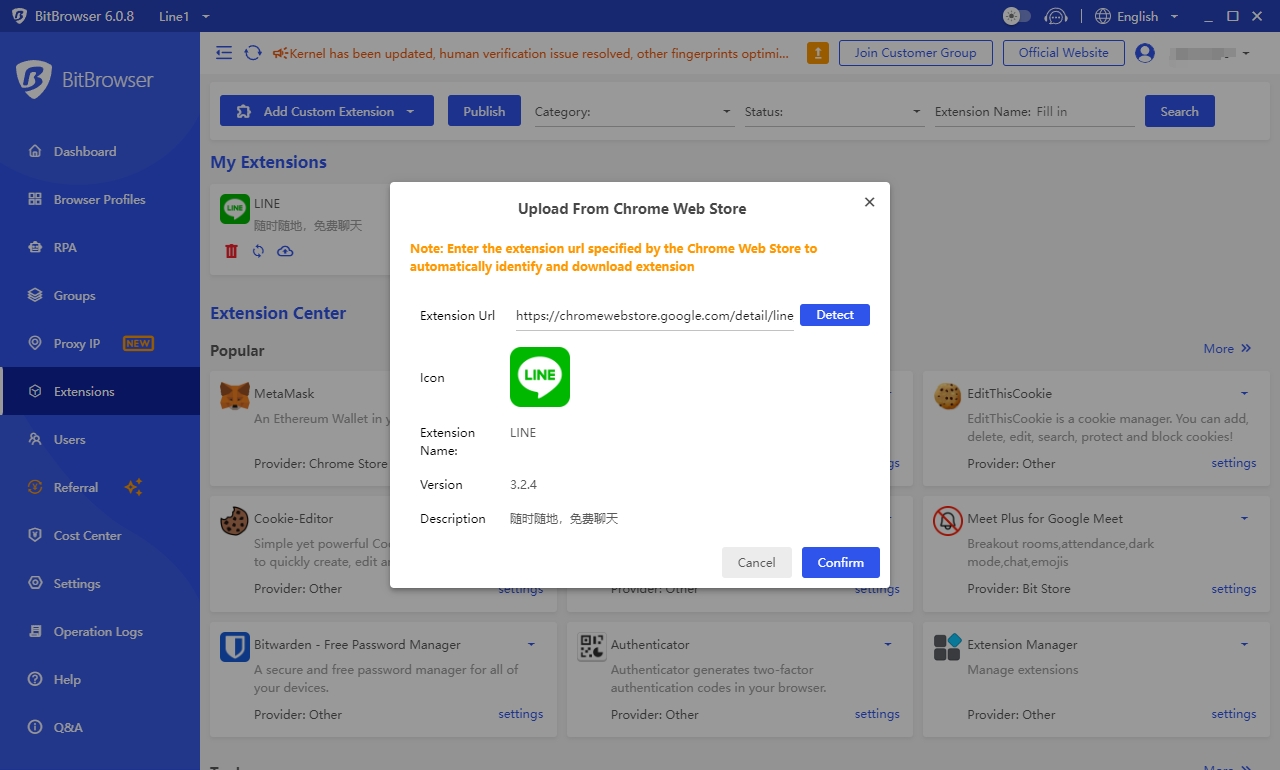Viewport: 1280px width, 770px height.
Task: Expand Bitwarden card dropdown arrow
Action: tap(531, 644)
